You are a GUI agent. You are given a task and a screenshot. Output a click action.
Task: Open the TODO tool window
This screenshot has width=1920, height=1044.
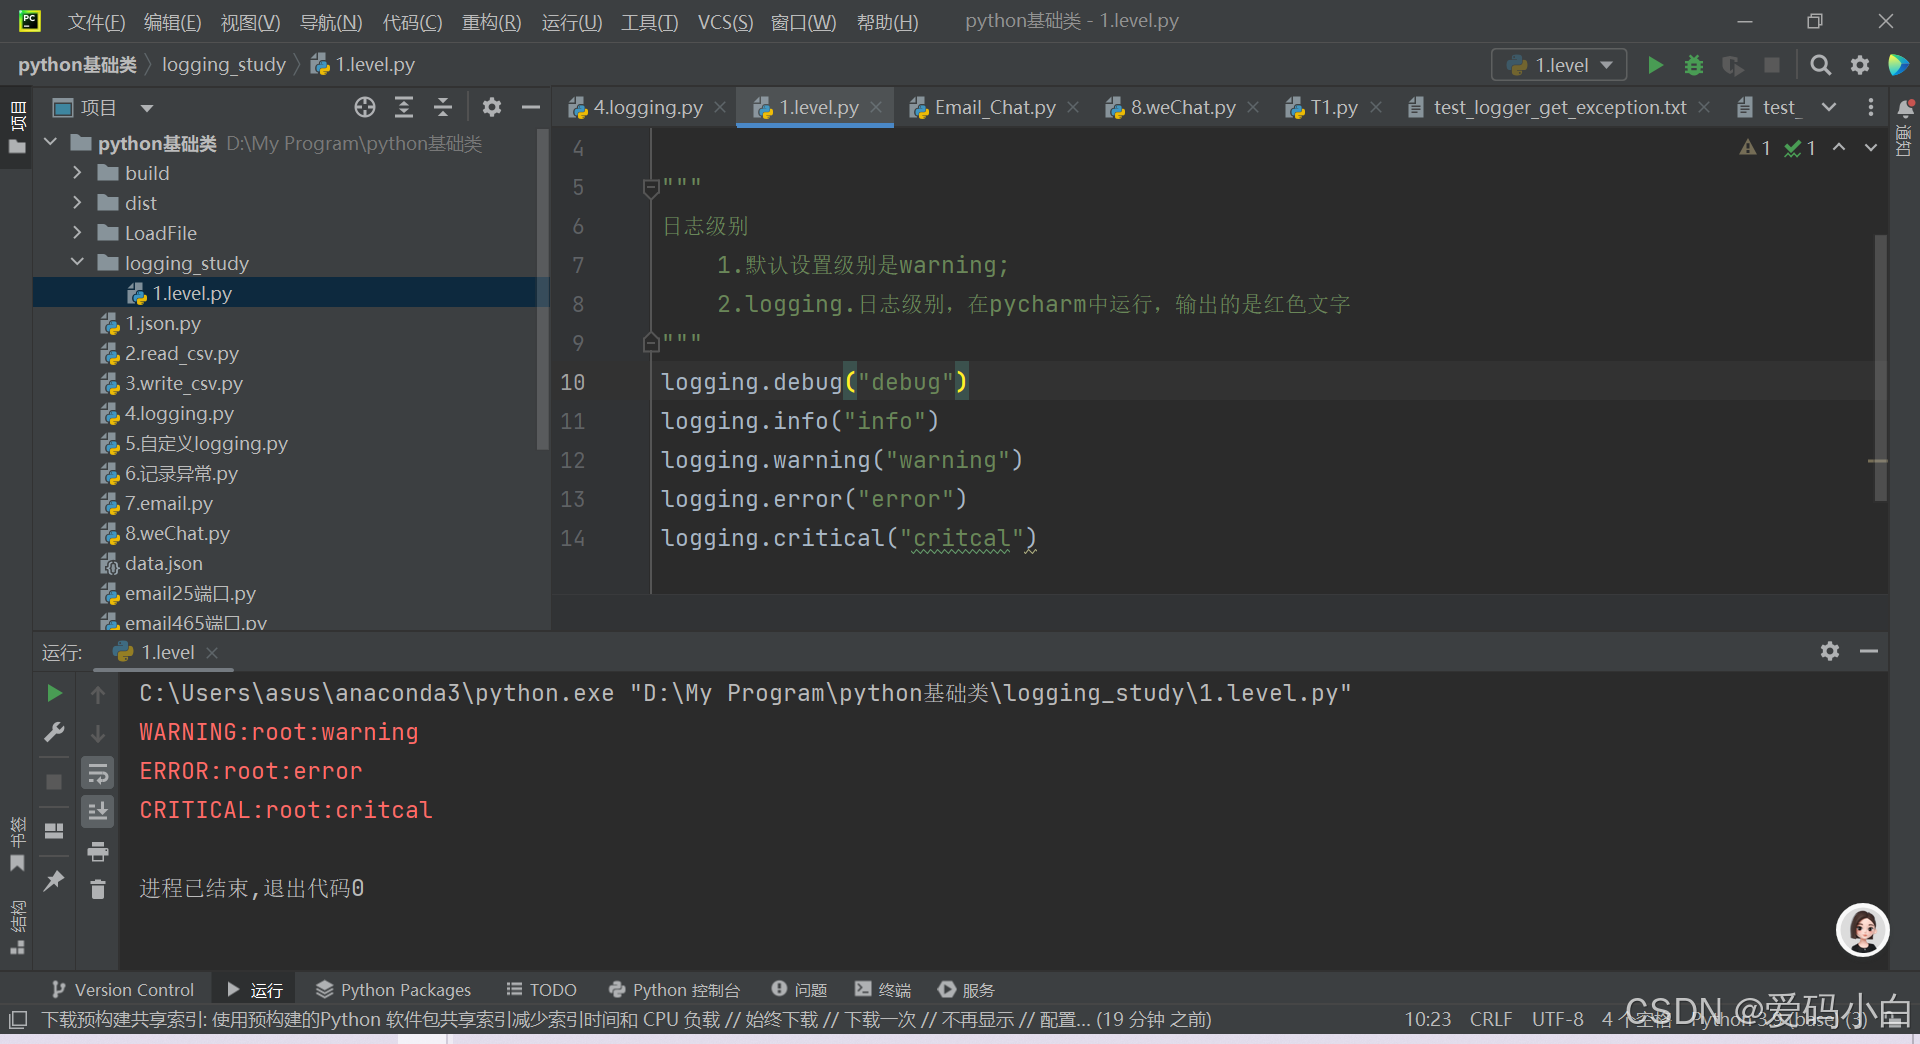(541, 989)
